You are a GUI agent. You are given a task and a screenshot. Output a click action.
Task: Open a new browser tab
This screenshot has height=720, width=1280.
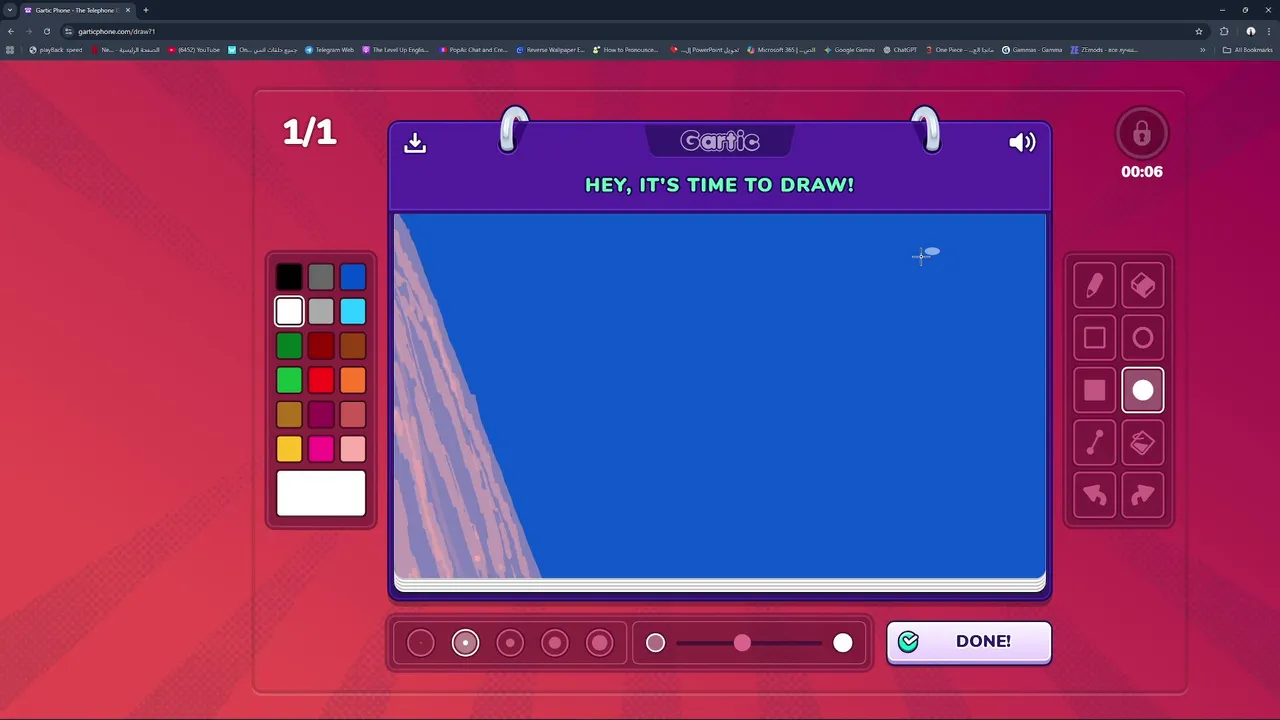(x=145, y=10)
